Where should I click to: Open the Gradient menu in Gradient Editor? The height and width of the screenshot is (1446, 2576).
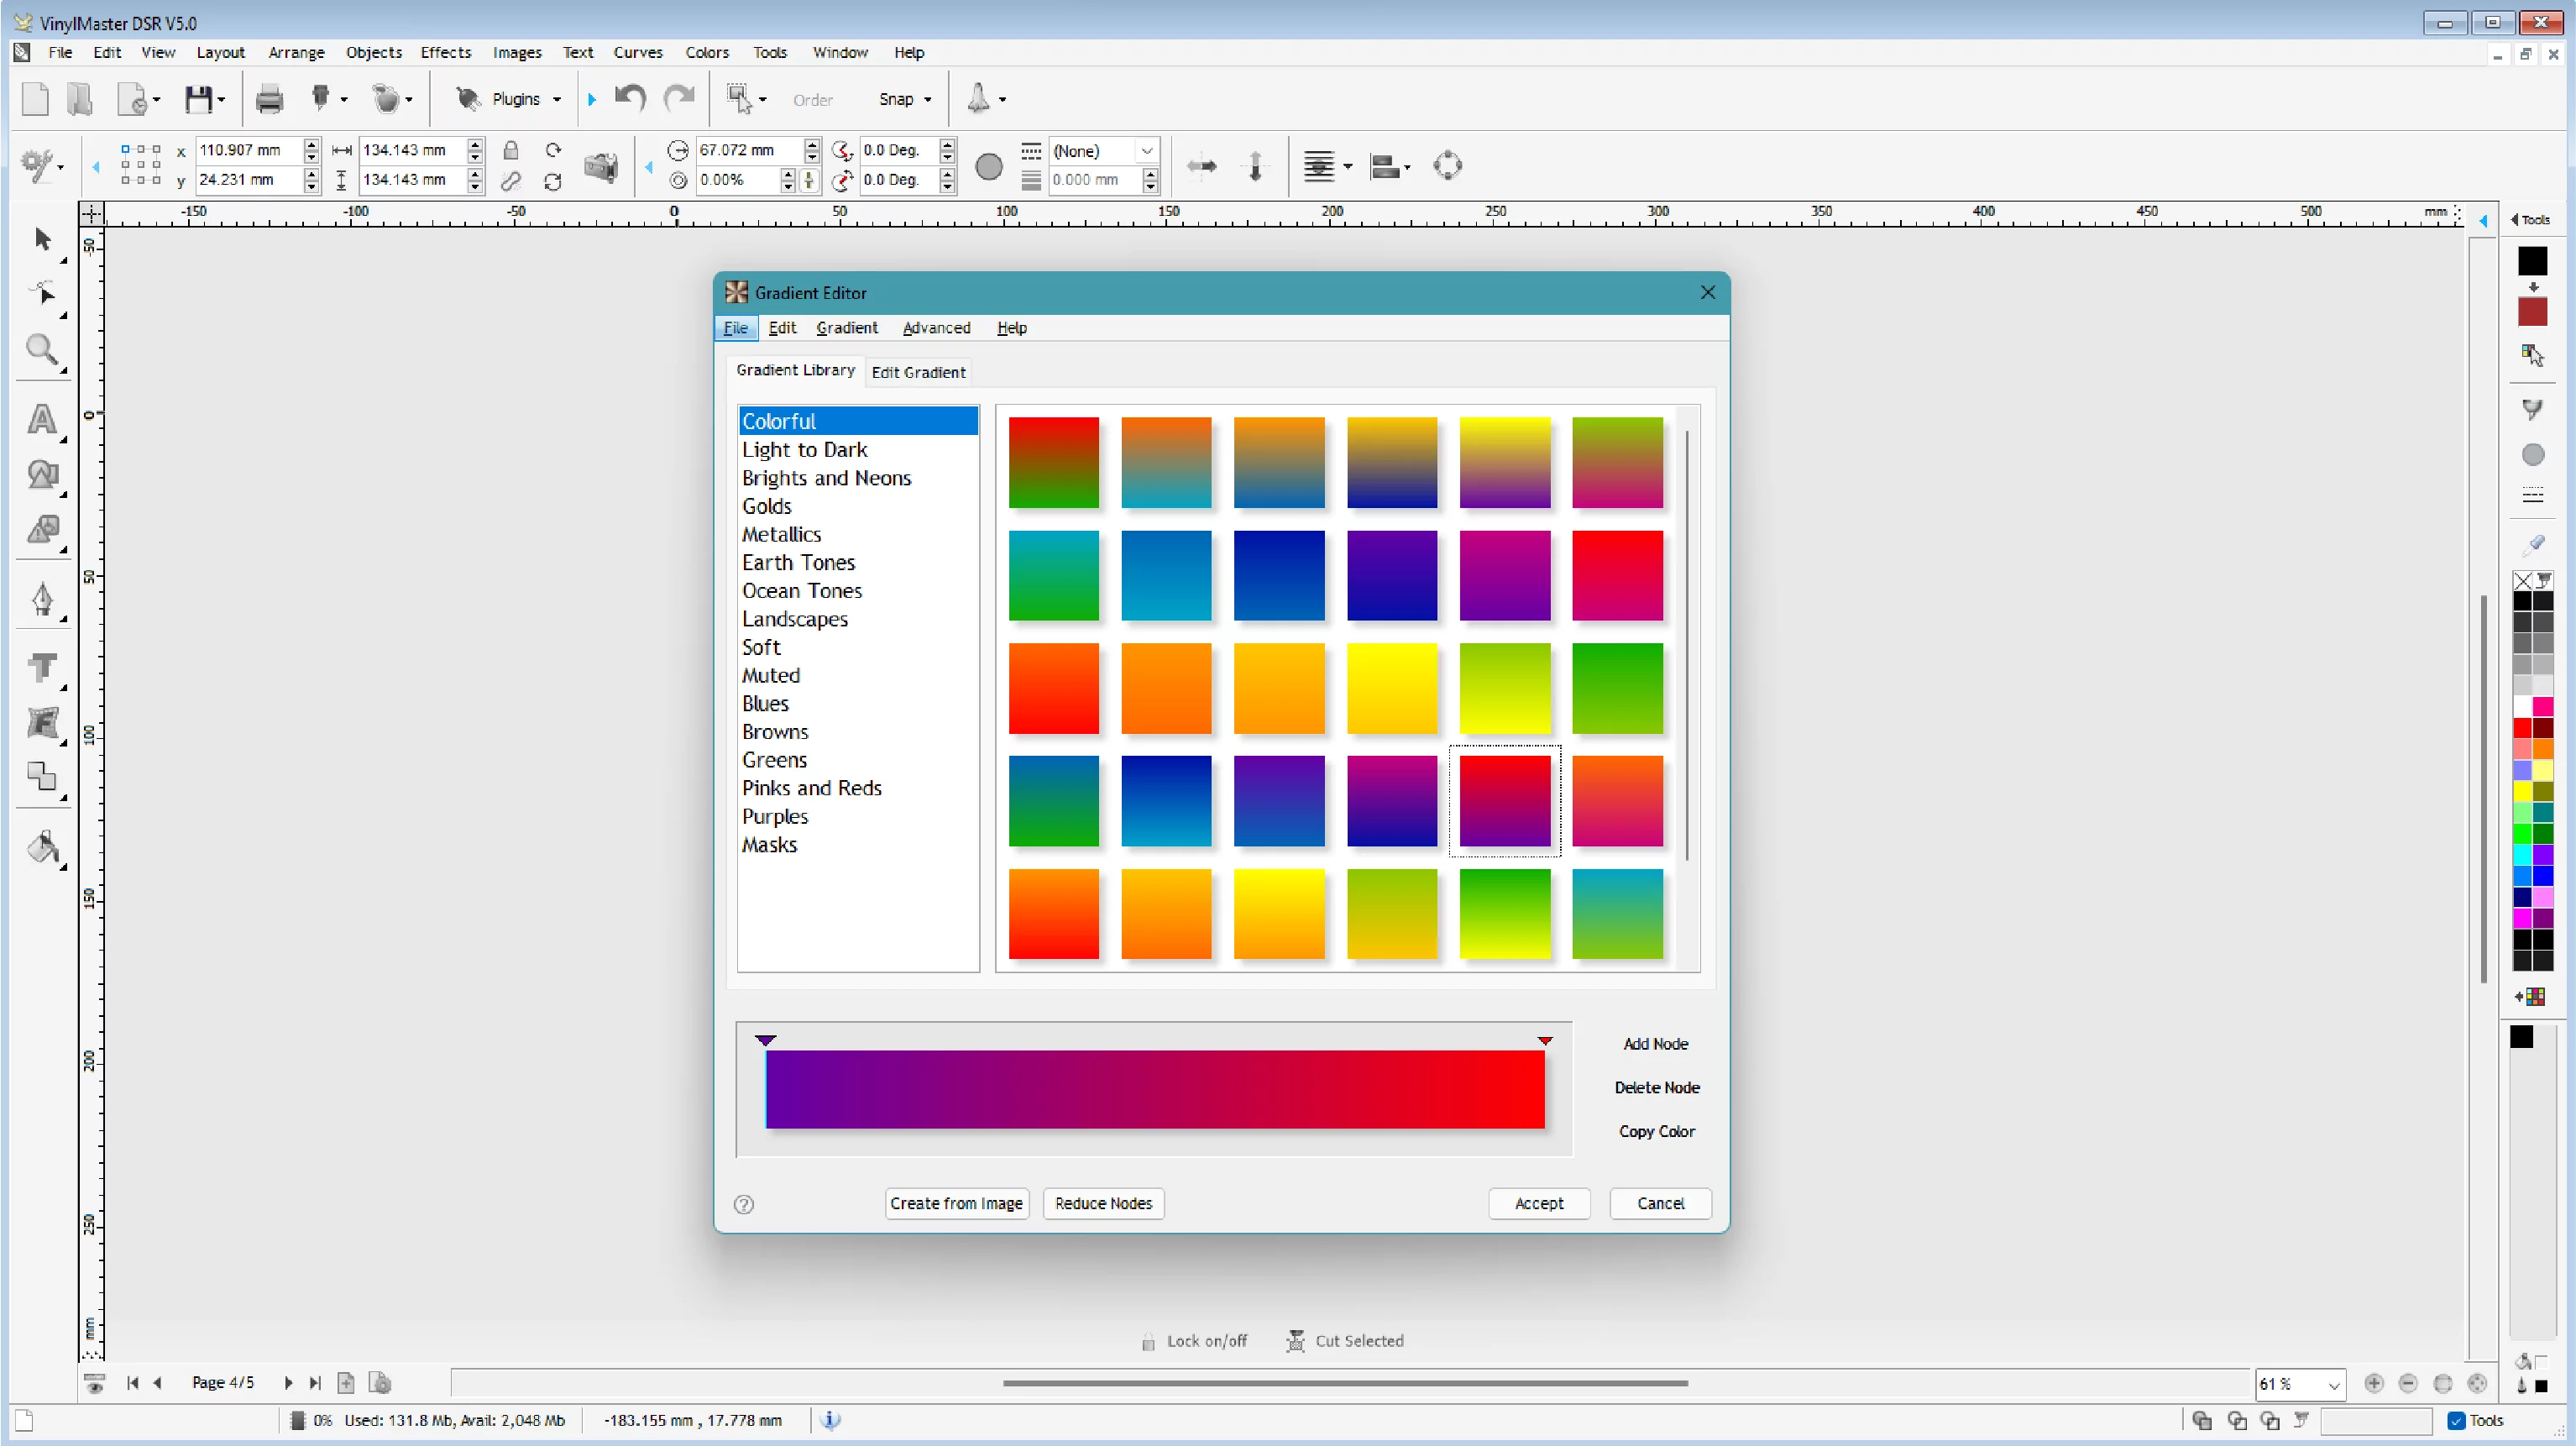pyautogui.click(x=846, y=328)
